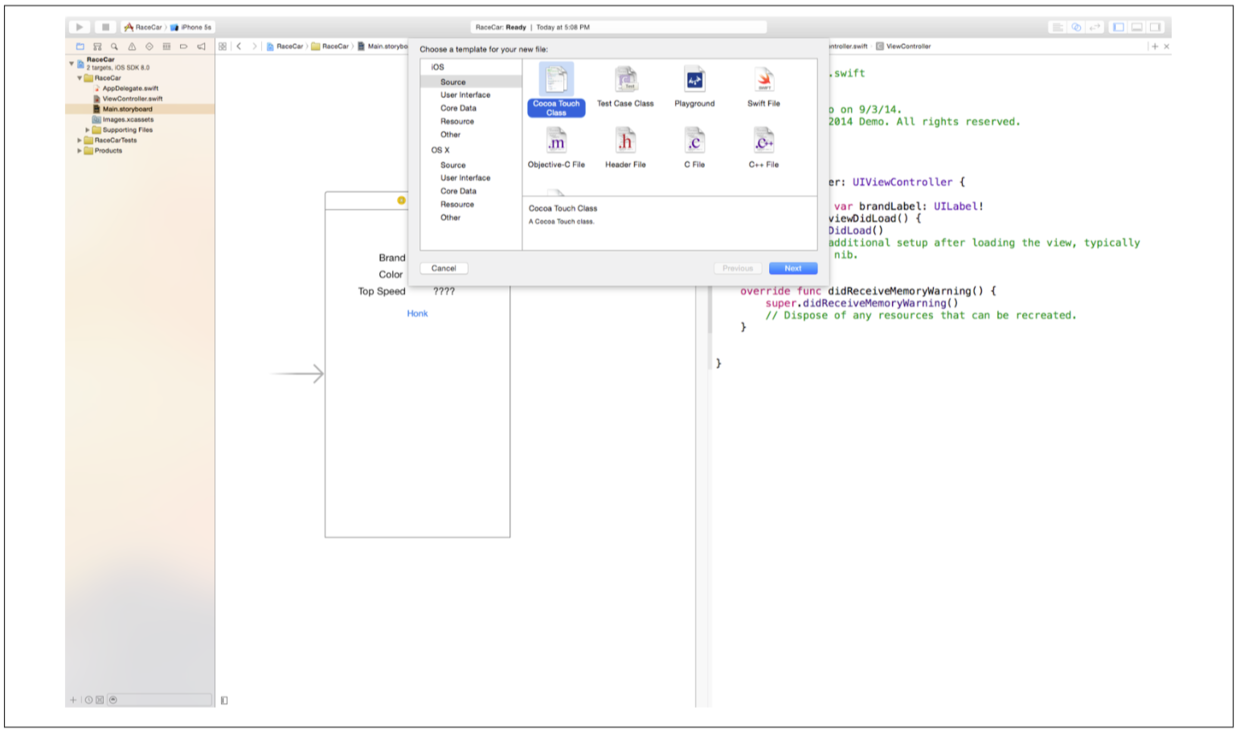This screenshot has width=1240, height=732.
Task: Click the Cancel button
Action: pyautogui.click(x=444, y=268)
